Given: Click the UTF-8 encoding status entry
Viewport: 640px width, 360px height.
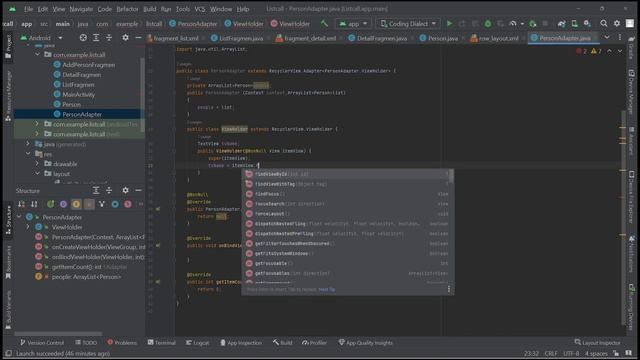Looking at the screenshot, I should click(x=571, y=353).
